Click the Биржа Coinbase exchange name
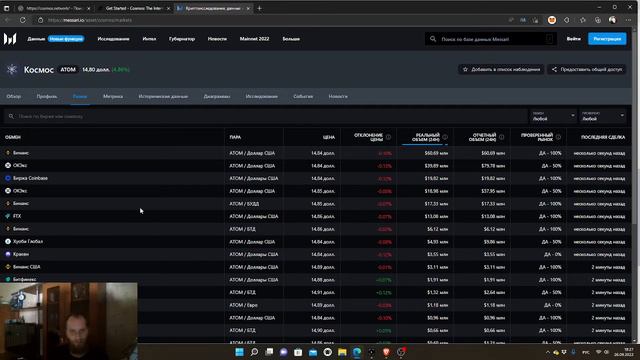640x360 pixels. (30, 178)
